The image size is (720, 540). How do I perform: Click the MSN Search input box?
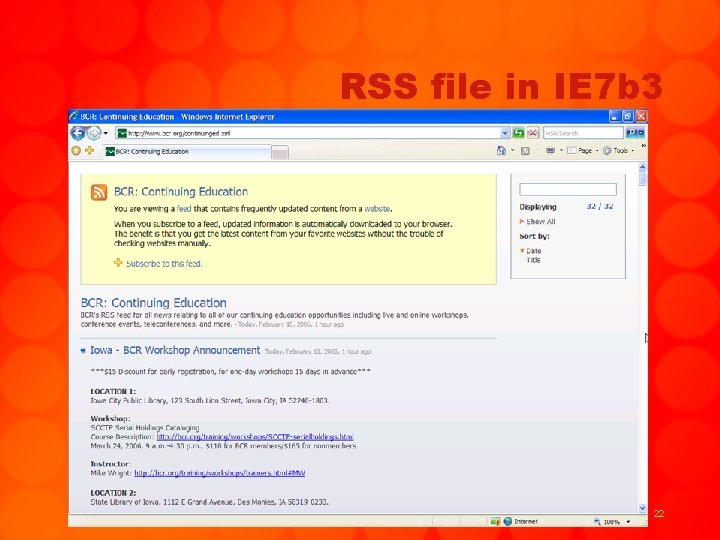583,133
